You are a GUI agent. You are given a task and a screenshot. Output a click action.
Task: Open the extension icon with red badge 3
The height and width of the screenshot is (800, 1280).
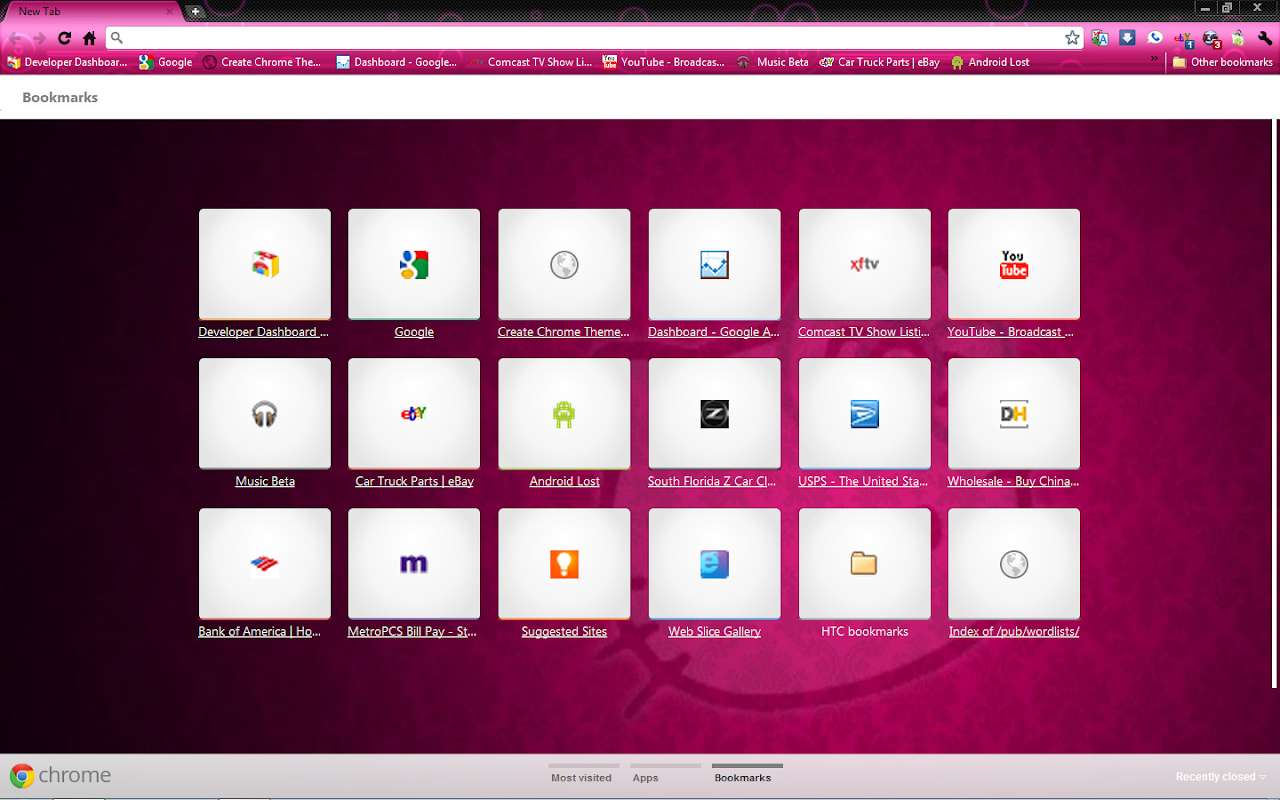1211,39
